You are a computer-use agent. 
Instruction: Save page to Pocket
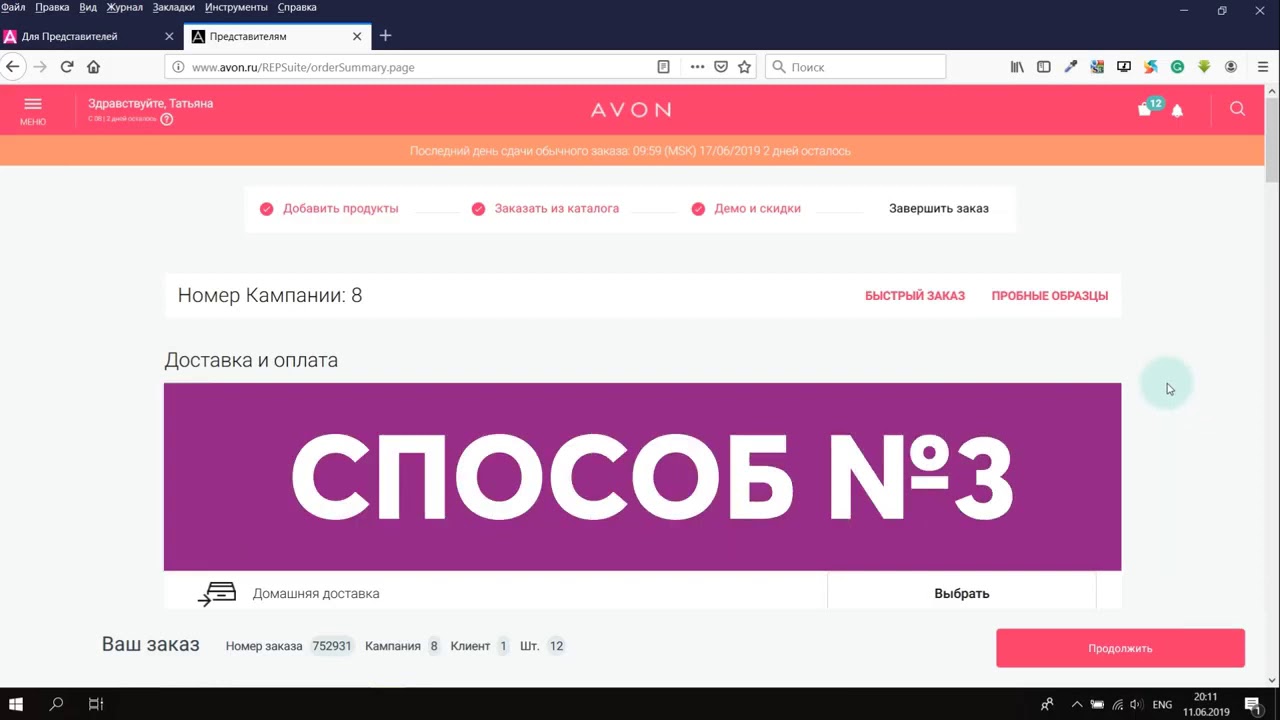click(x=721, y=67)
